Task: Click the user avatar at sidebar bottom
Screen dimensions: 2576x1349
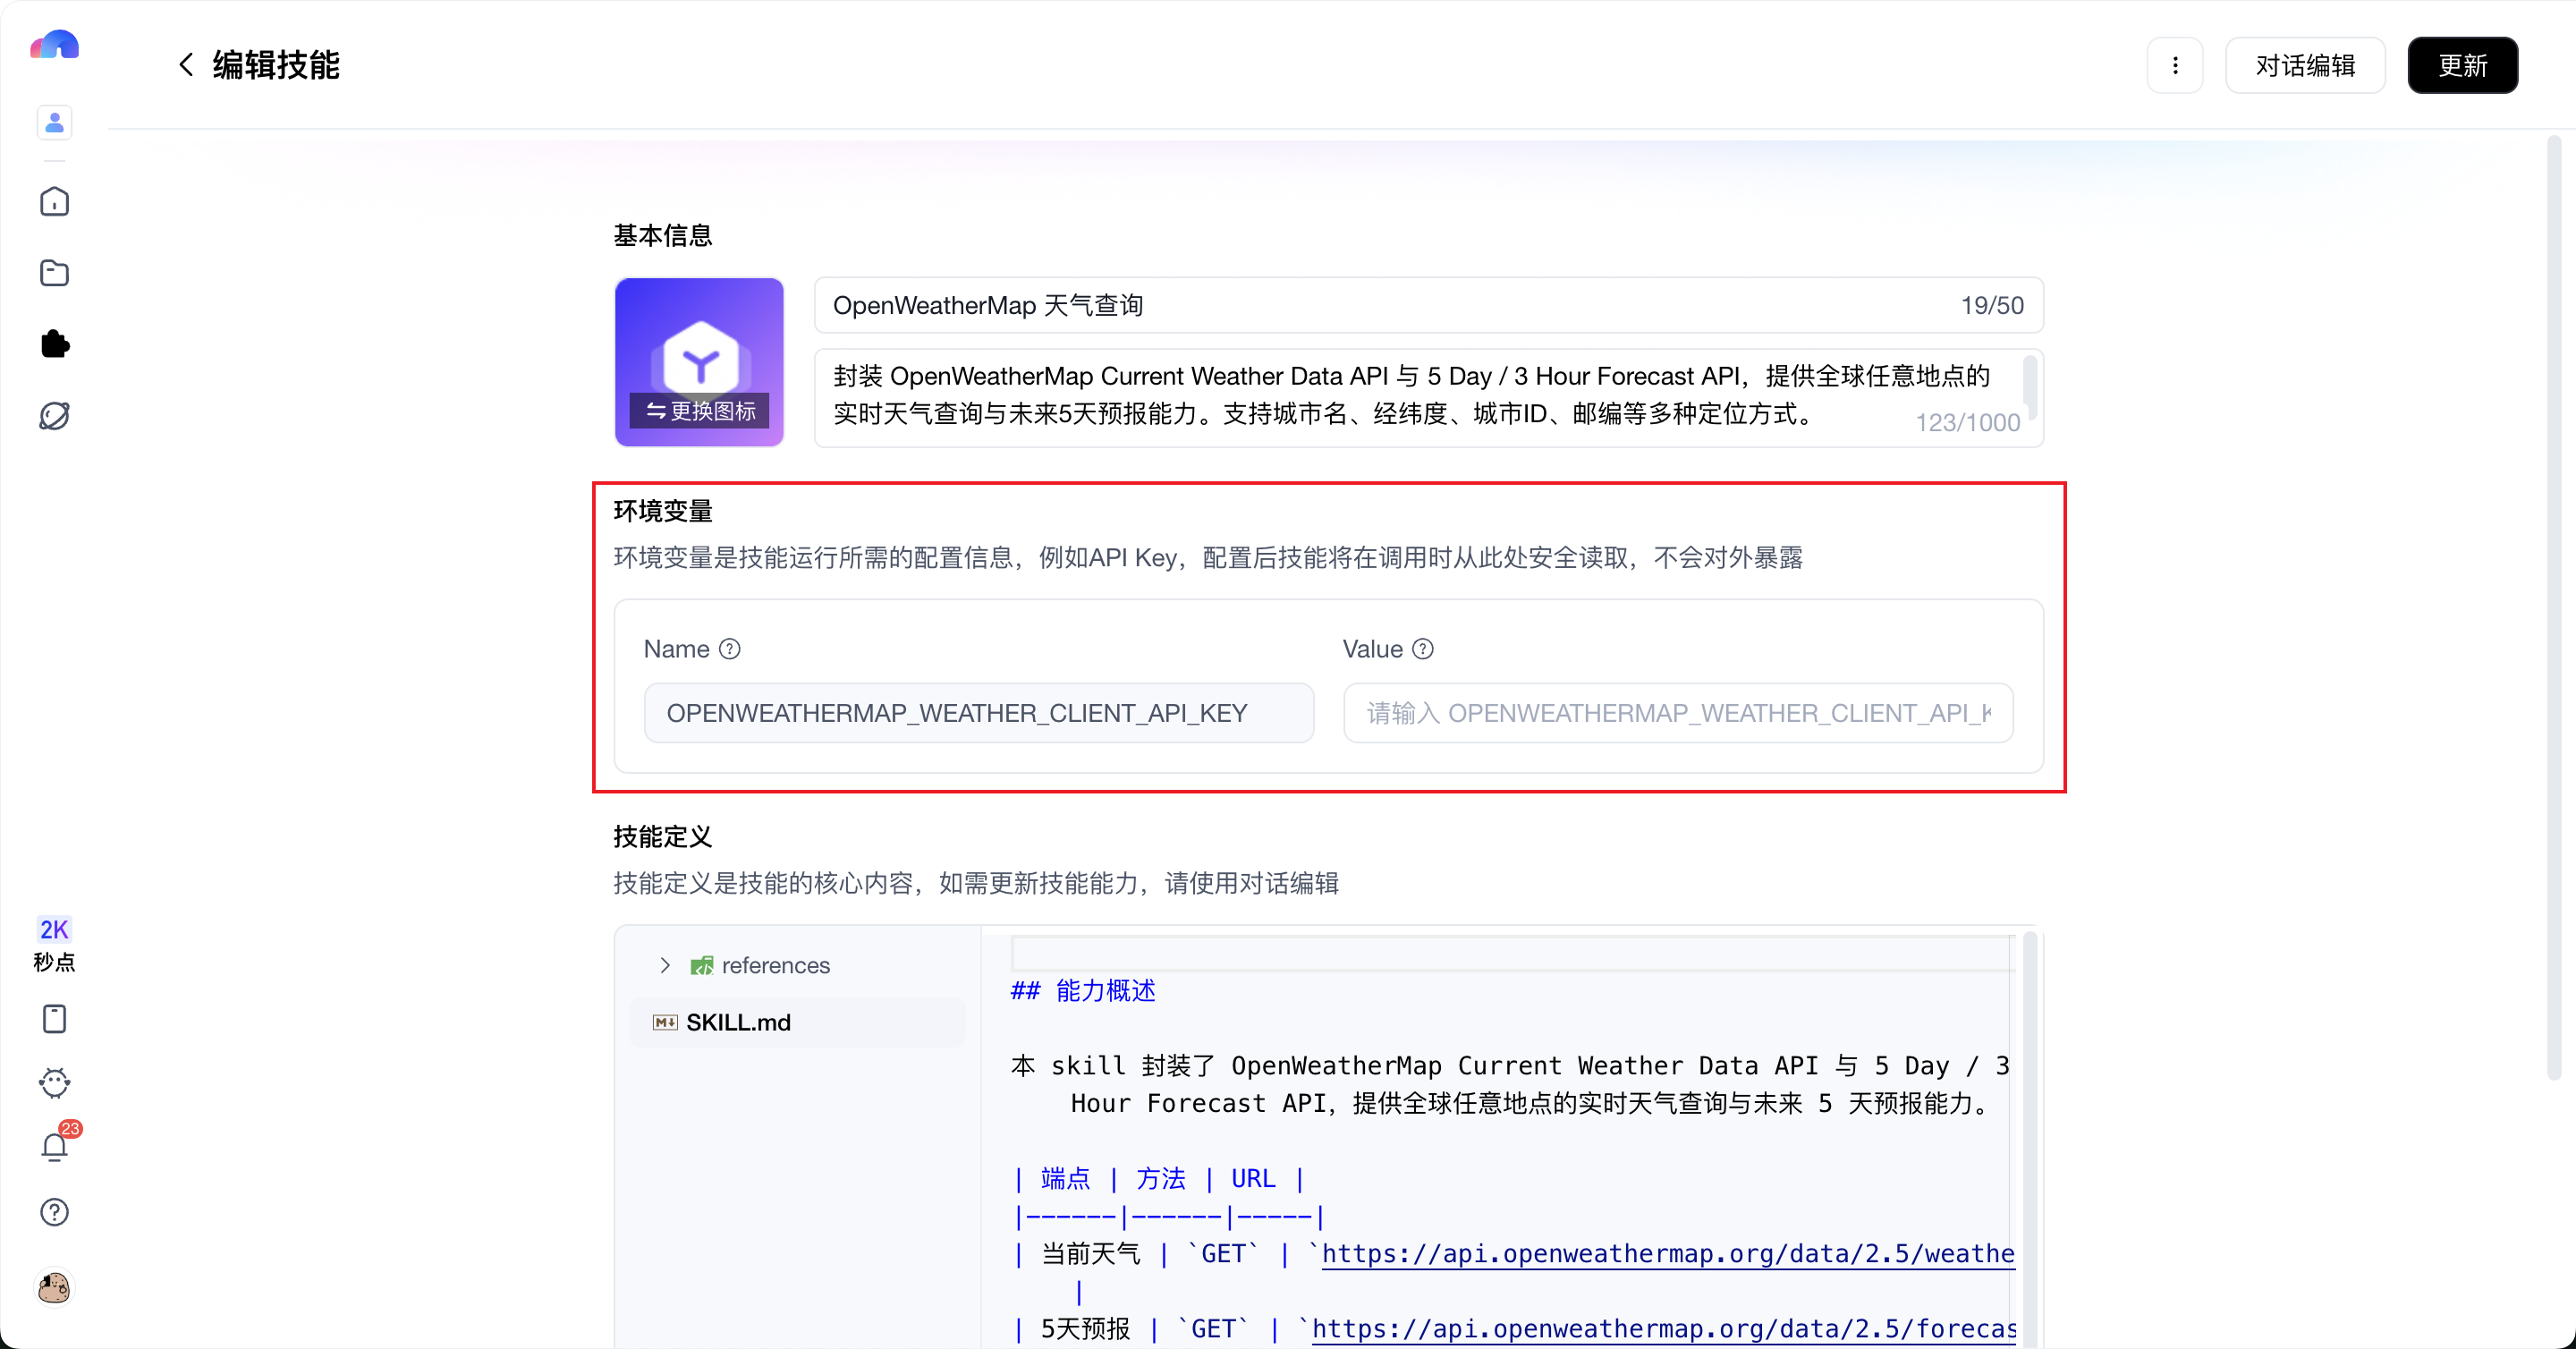Action: coord(55,1287)
